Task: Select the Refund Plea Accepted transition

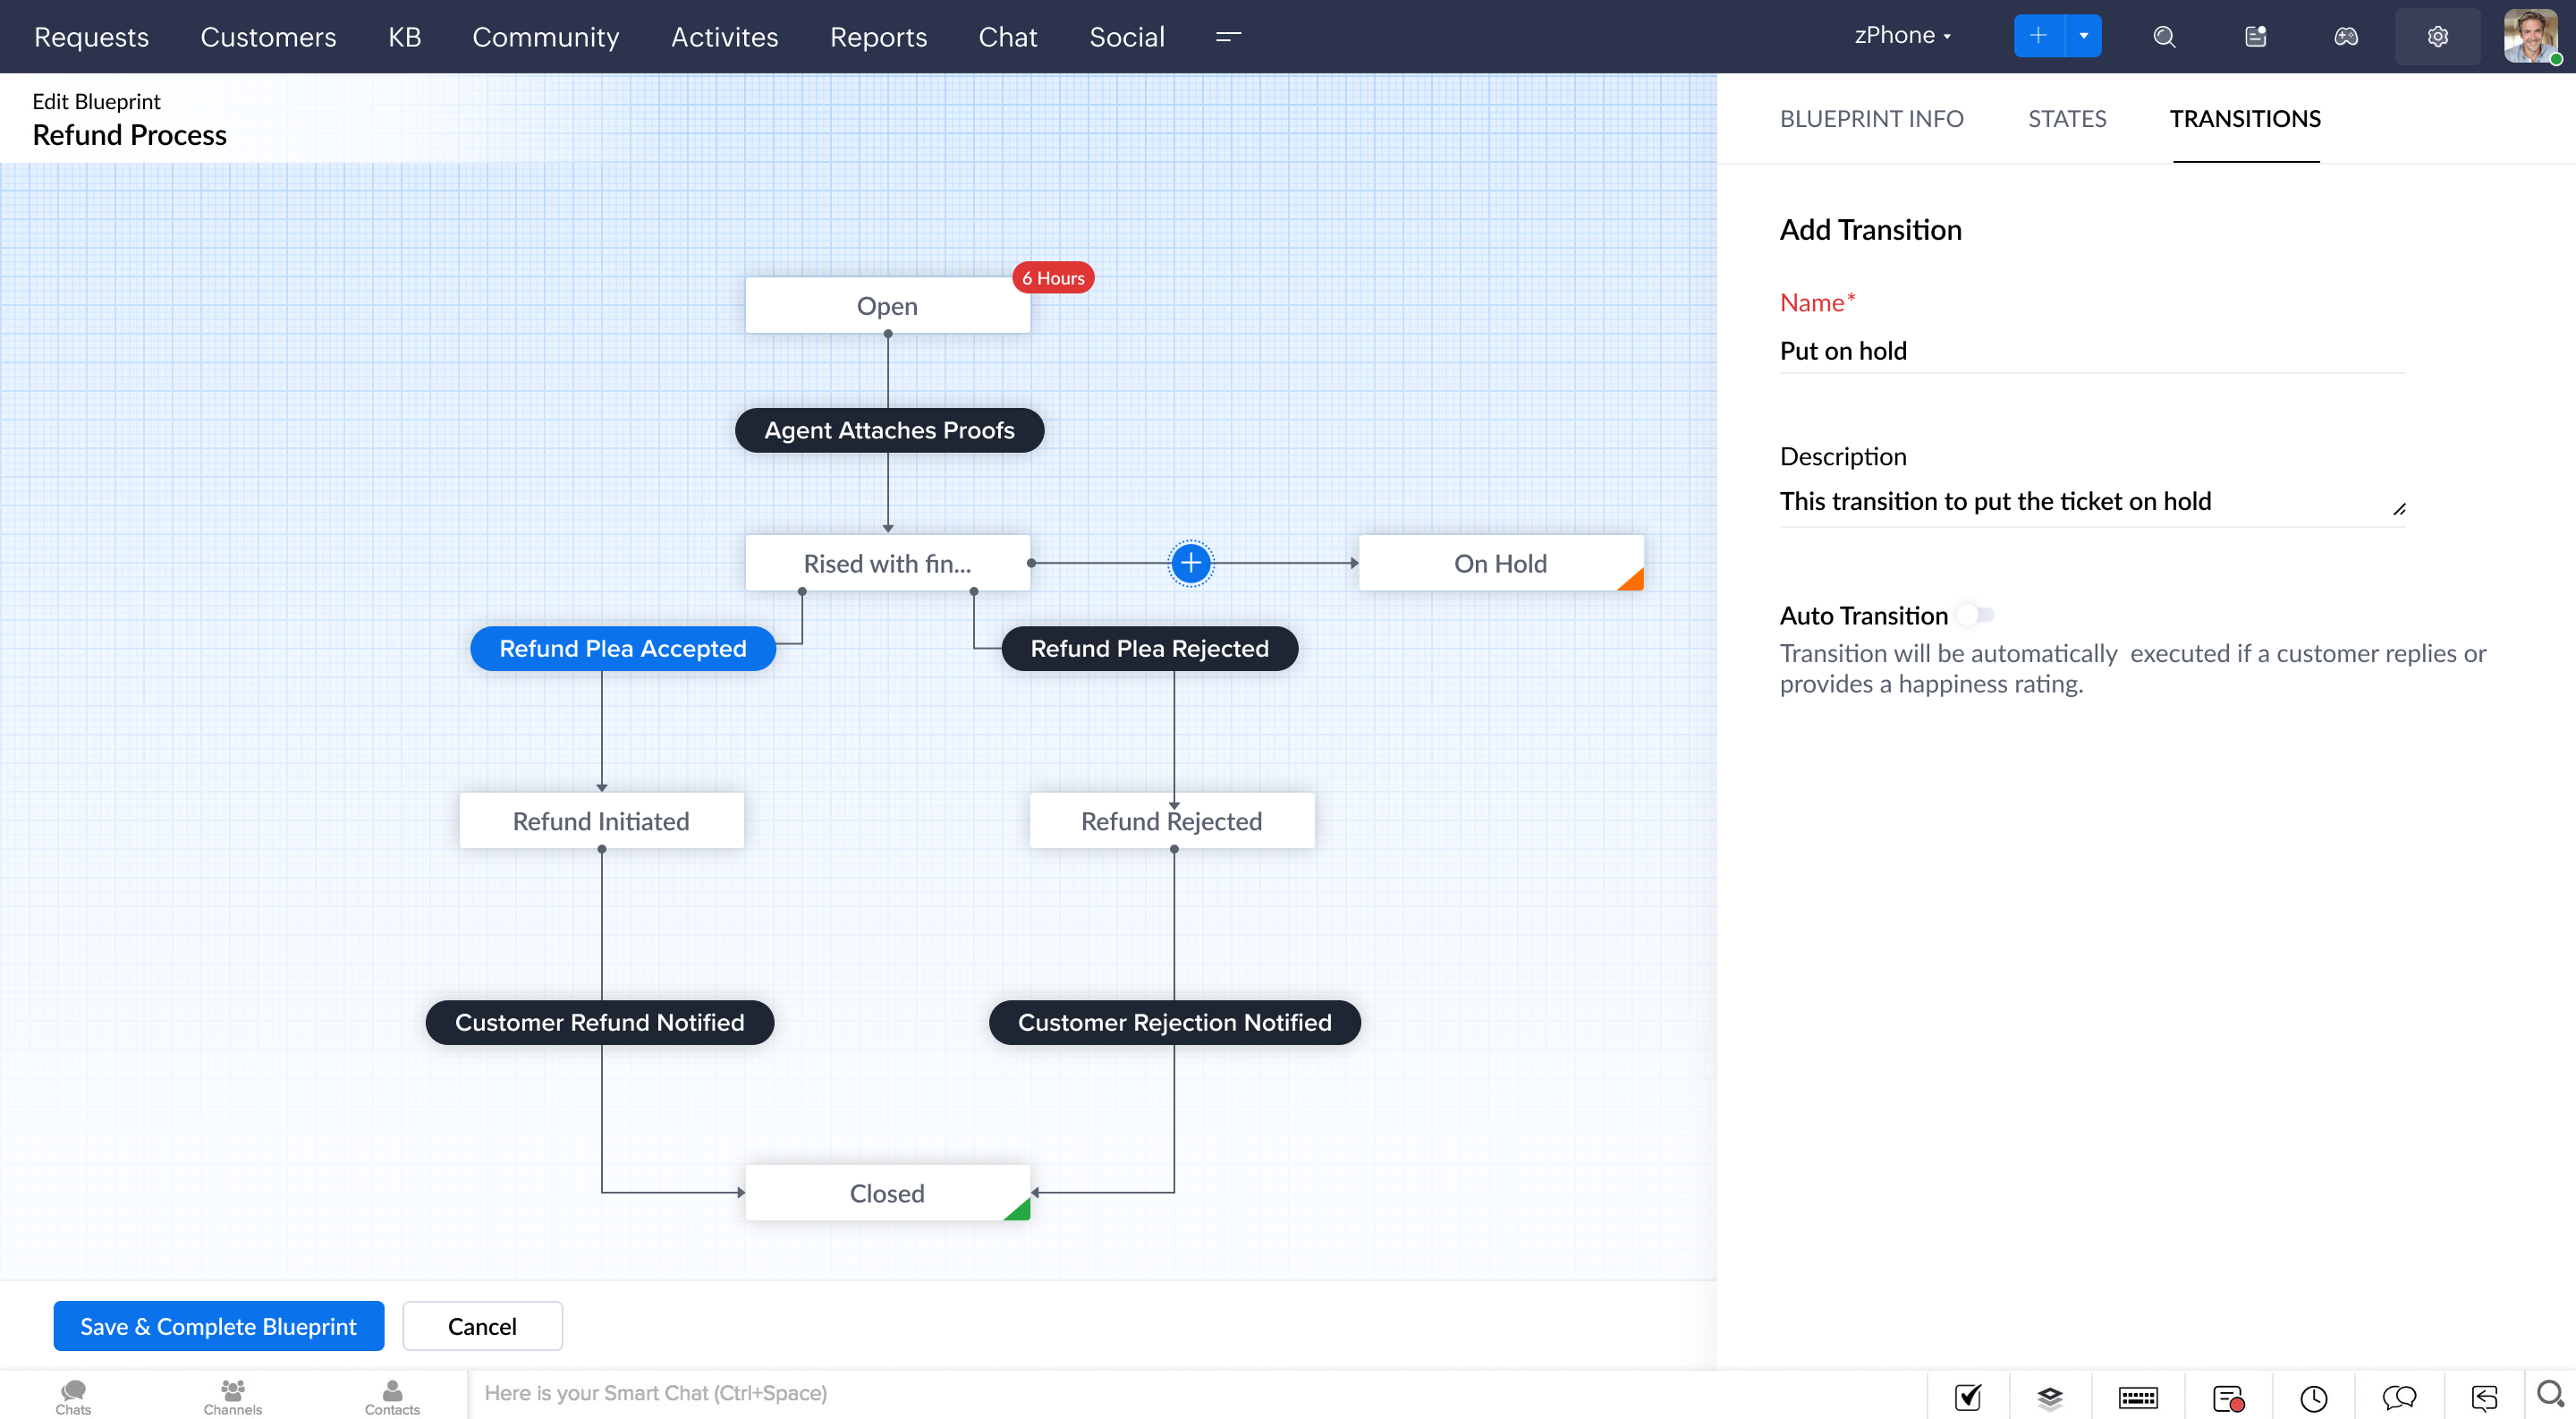Action: (622, 648)
